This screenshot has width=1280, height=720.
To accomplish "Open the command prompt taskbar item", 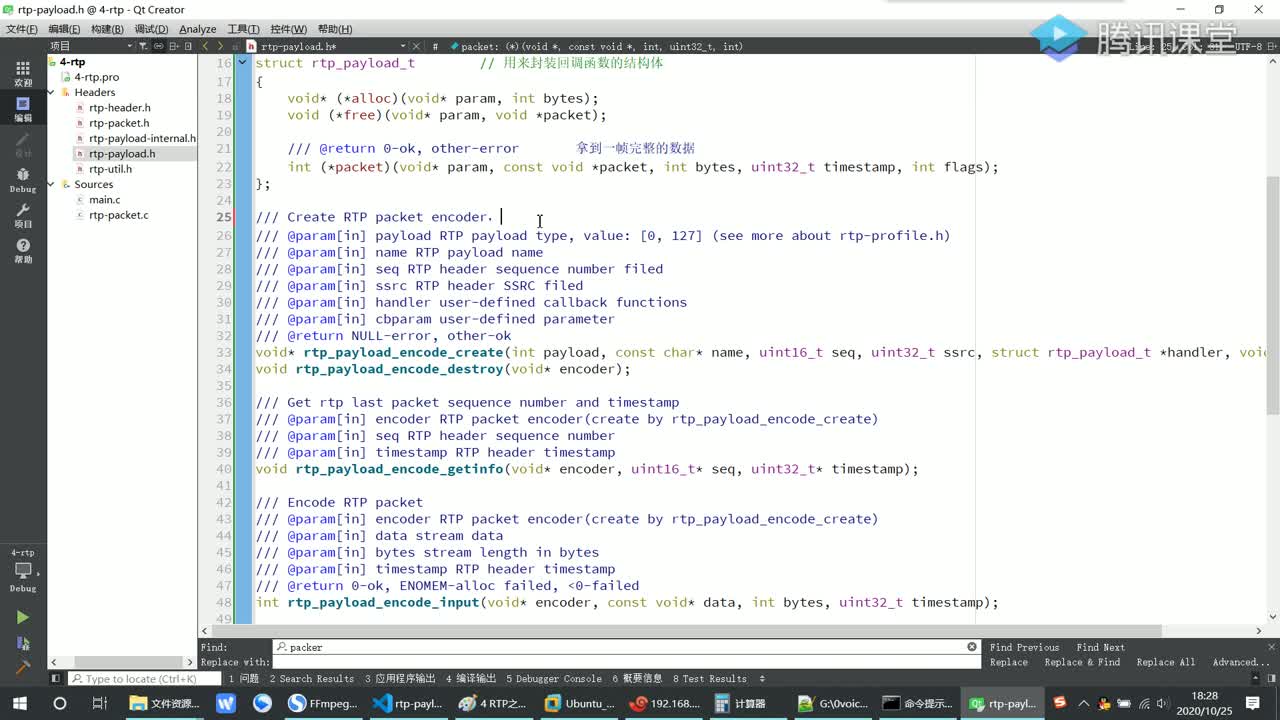I will tap(917, 703).
